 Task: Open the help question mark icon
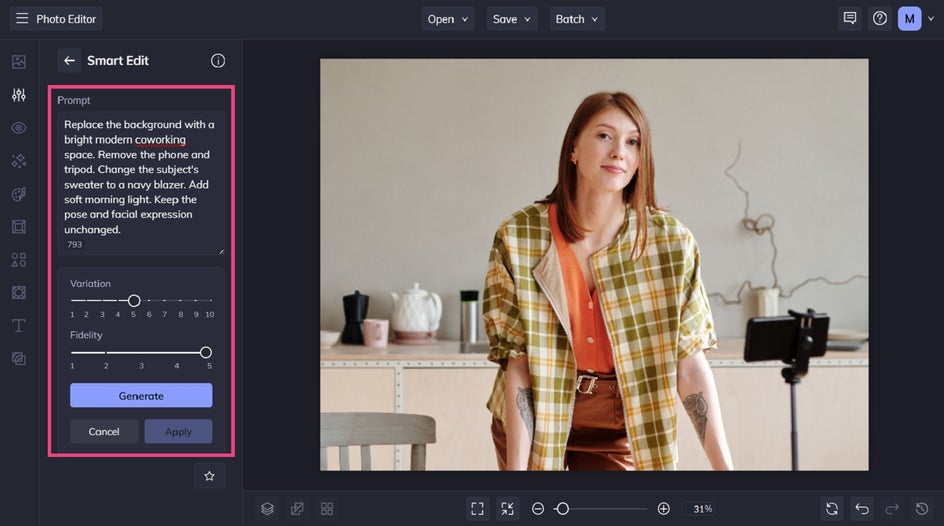(x=880, y=19)
